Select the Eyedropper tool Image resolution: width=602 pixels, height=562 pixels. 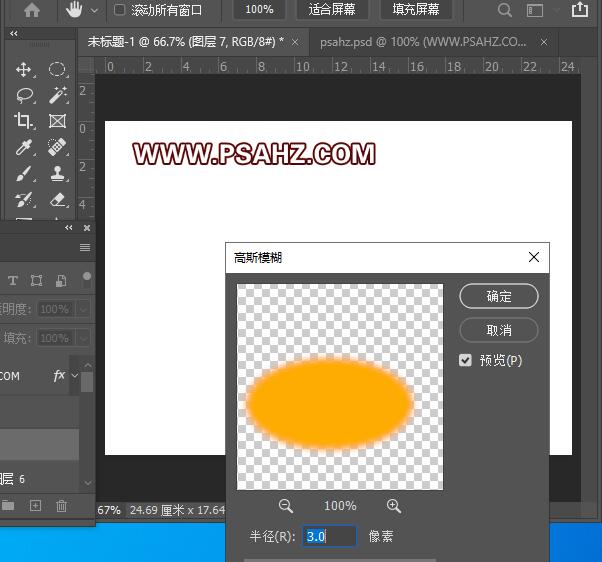[25, 147]
